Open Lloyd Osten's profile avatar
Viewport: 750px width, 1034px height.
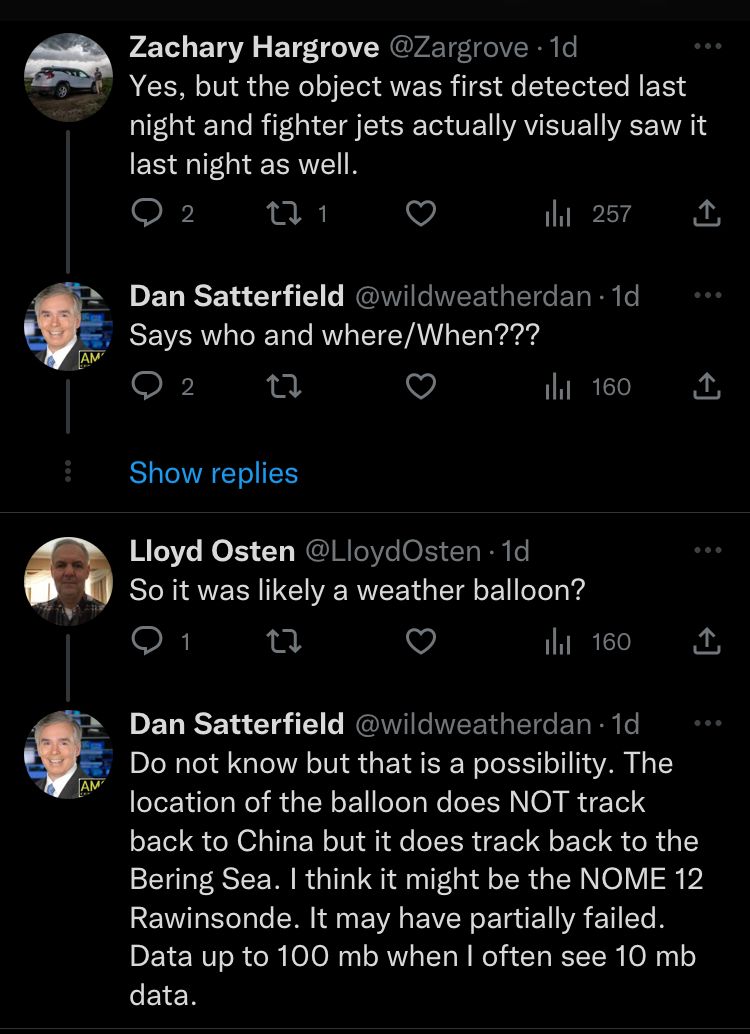68,581
